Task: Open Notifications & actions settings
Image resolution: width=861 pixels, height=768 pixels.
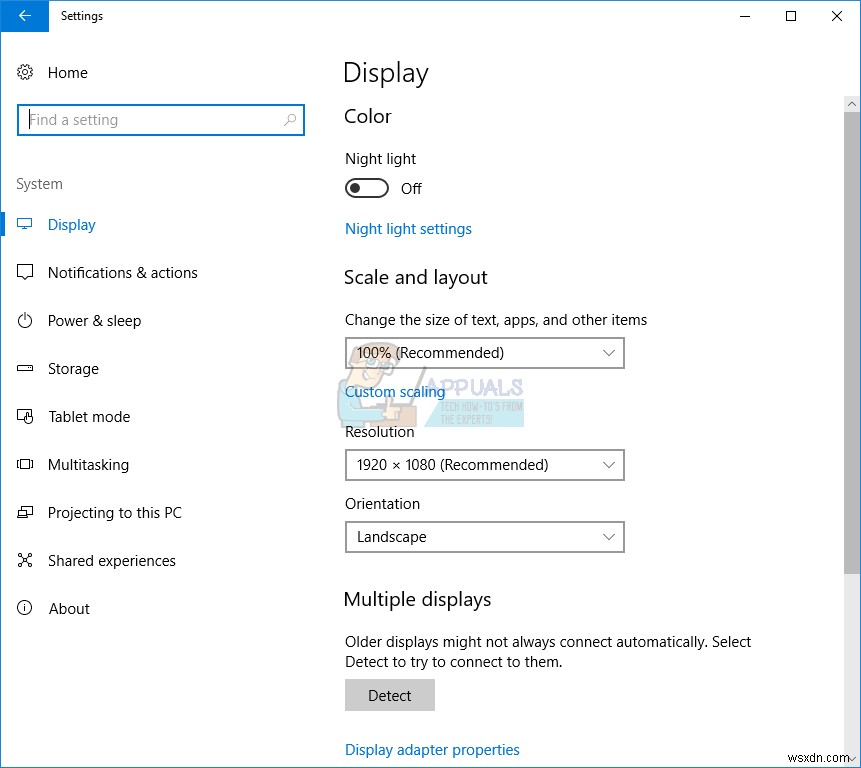Action: pos(122,273)
